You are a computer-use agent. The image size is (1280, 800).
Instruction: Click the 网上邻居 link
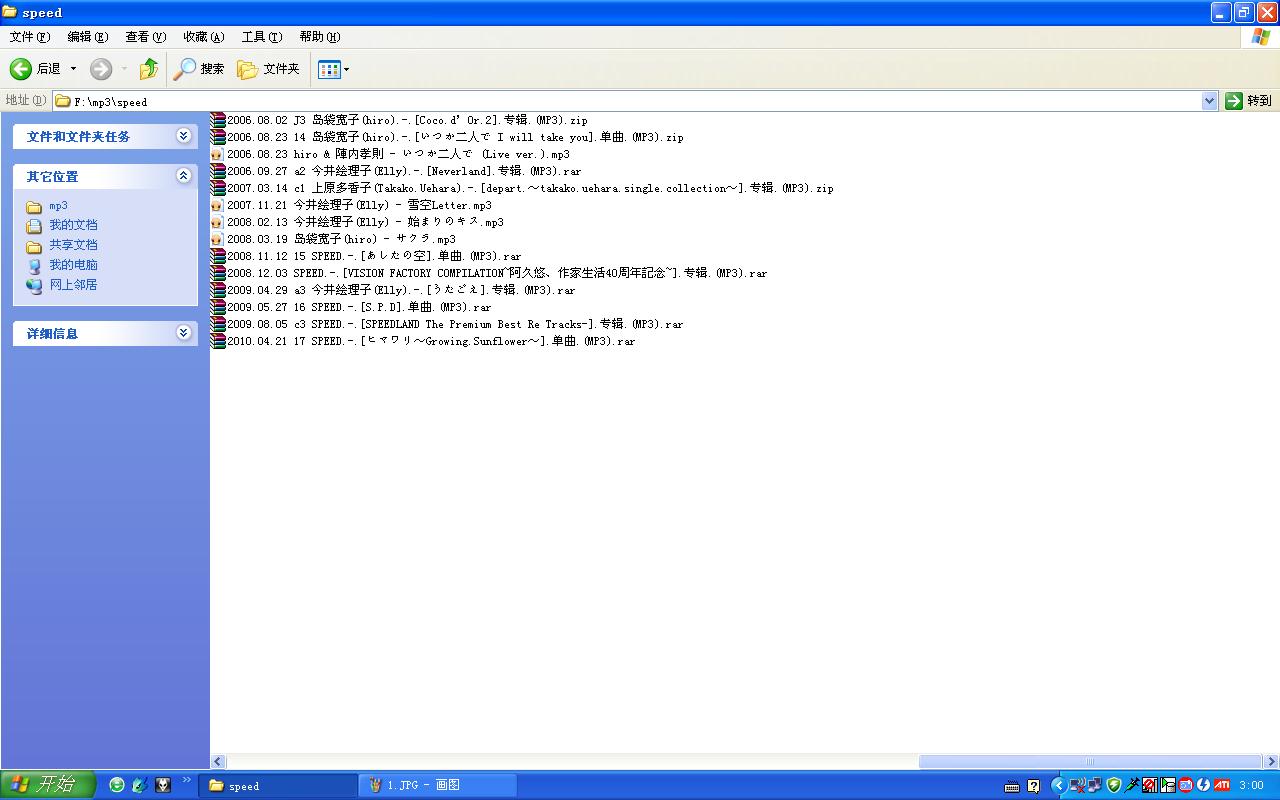(74, 286)
